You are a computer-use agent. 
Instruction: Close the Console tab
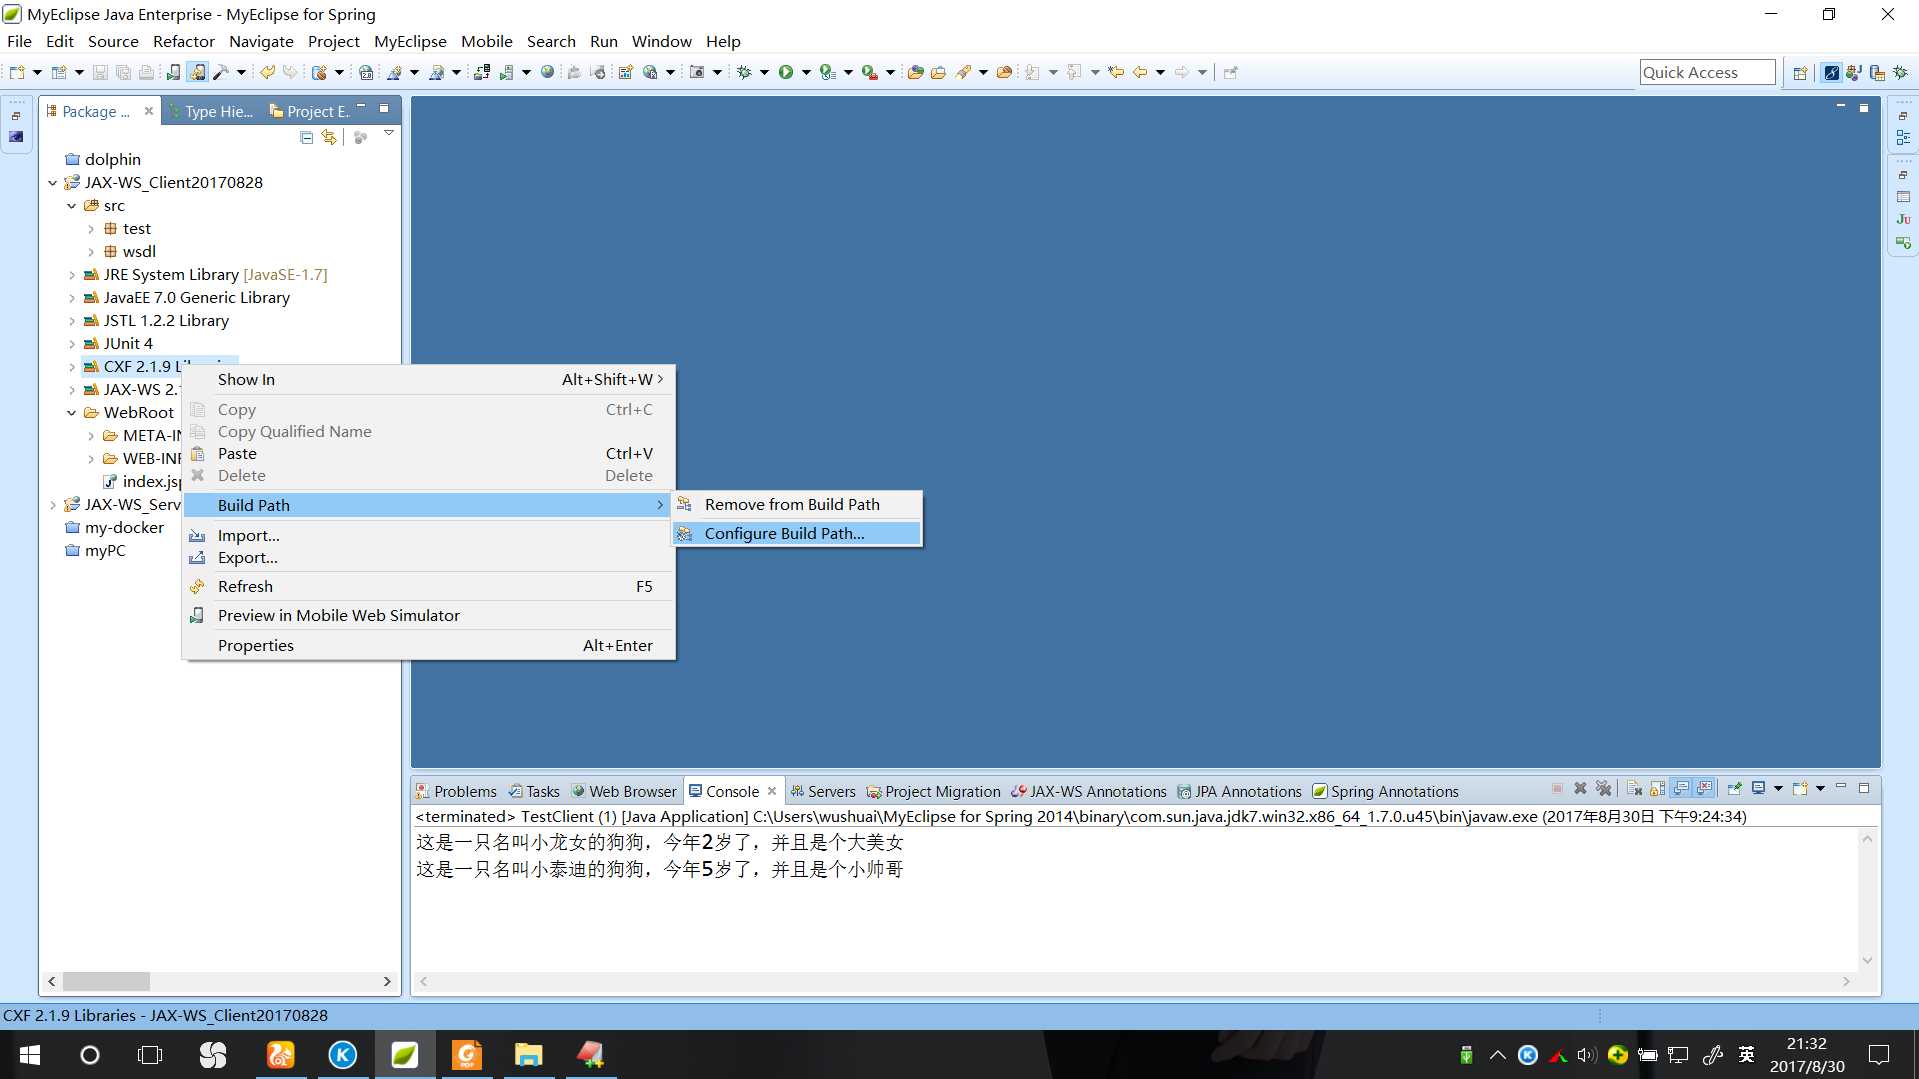[x=772, y=791]
